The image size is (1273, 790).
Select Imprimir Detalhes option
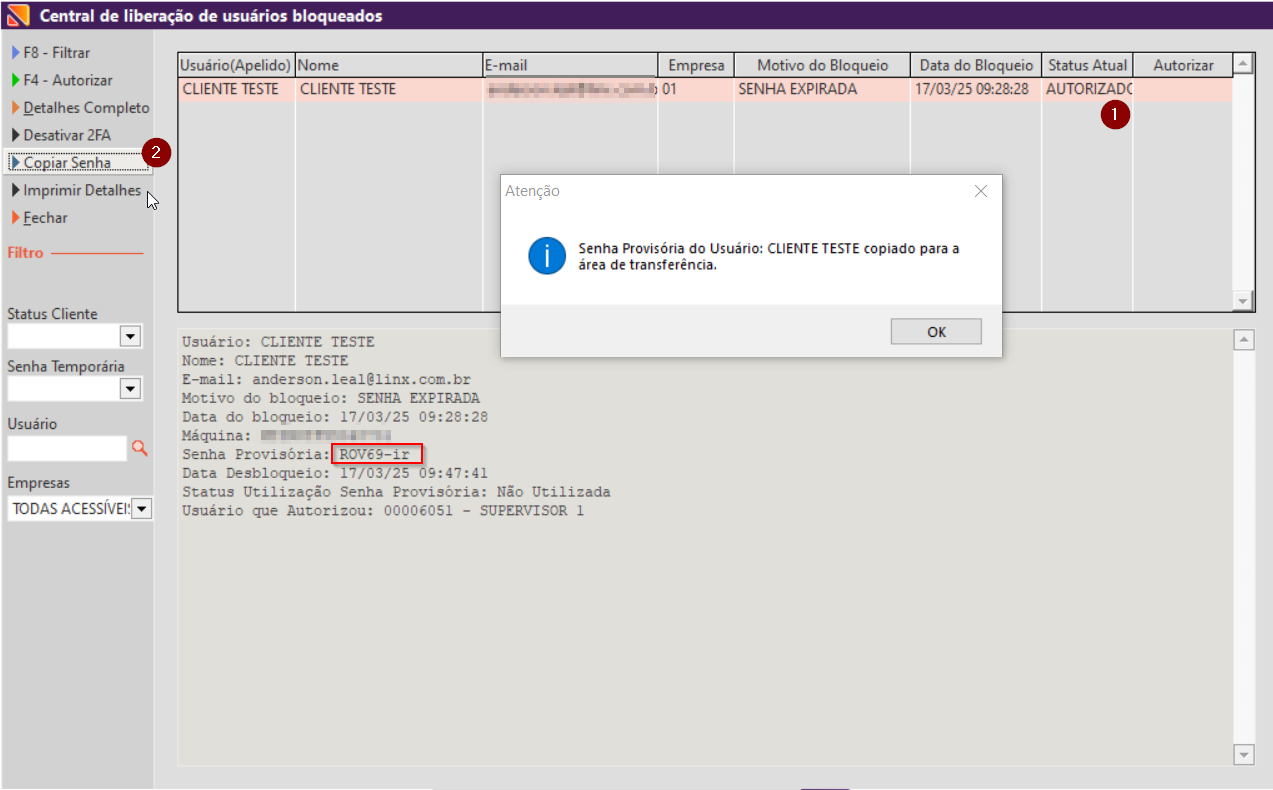[82, 190]
